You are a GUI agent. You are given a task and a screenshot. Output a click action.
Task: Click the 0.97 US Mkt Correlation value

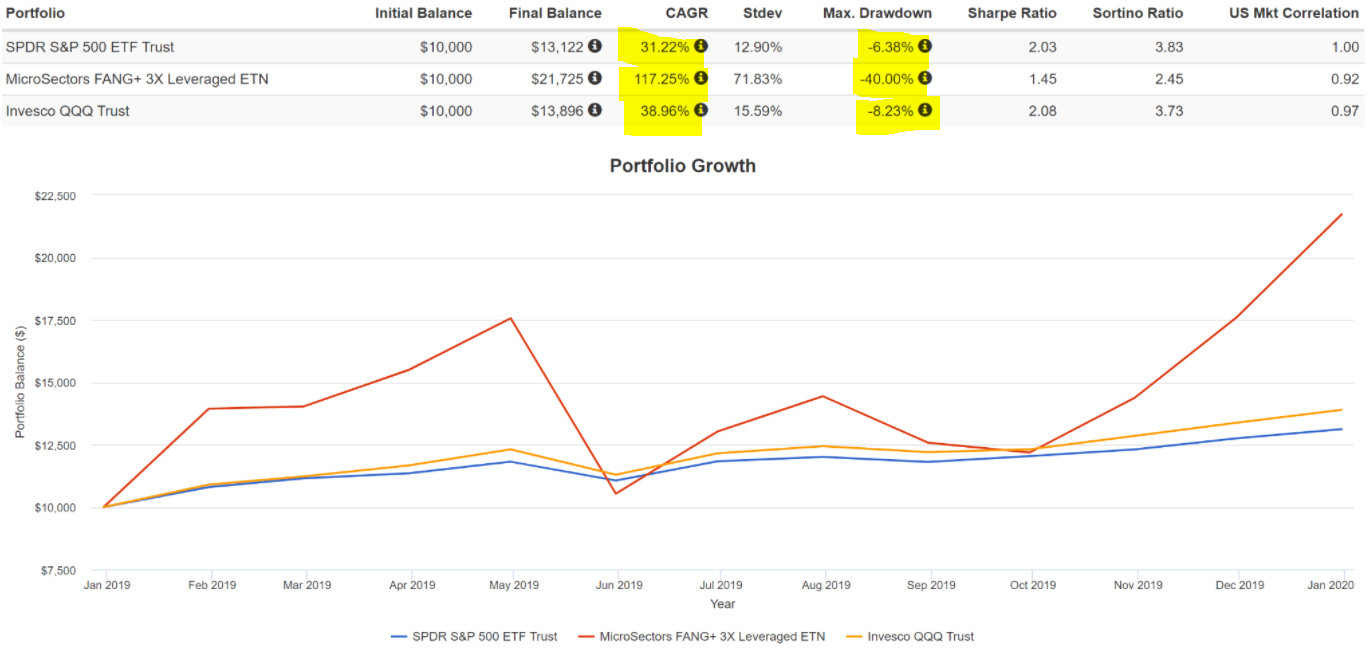[x=1345, y=111]
